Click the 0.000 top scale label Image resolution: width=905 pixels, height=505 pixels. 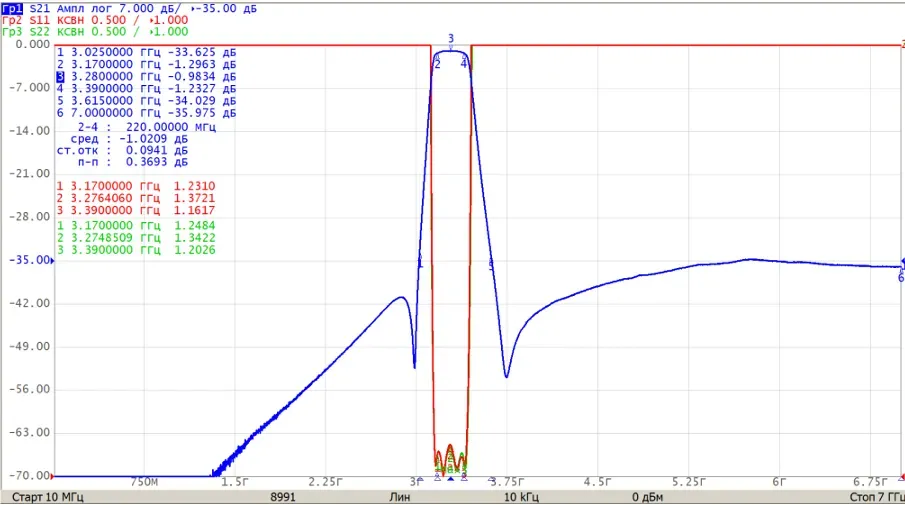pyautogui.click(x=33, y=44)
